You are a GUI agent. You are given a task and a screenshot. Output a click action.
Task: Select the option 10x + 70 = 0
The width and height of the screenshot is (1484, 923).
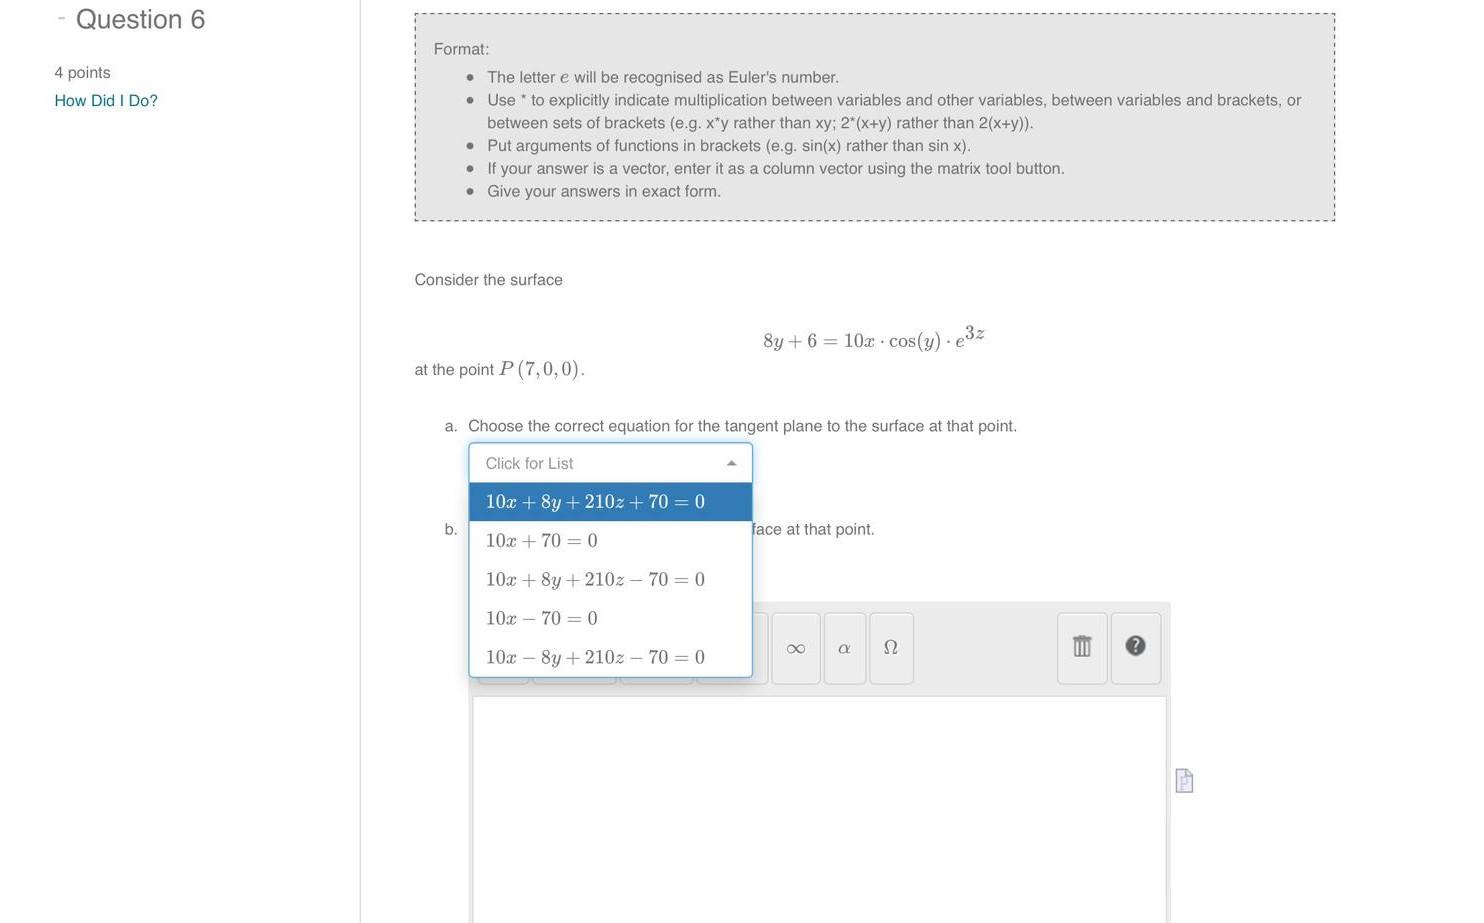click(541, 540)
